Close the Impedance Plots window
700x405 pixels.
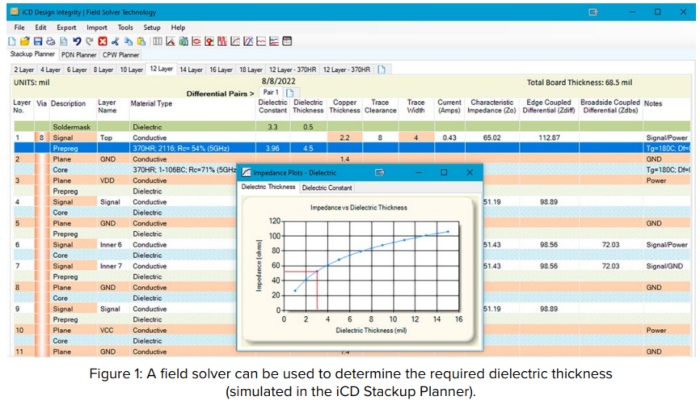pyautogui.click(x=470, y=172)
